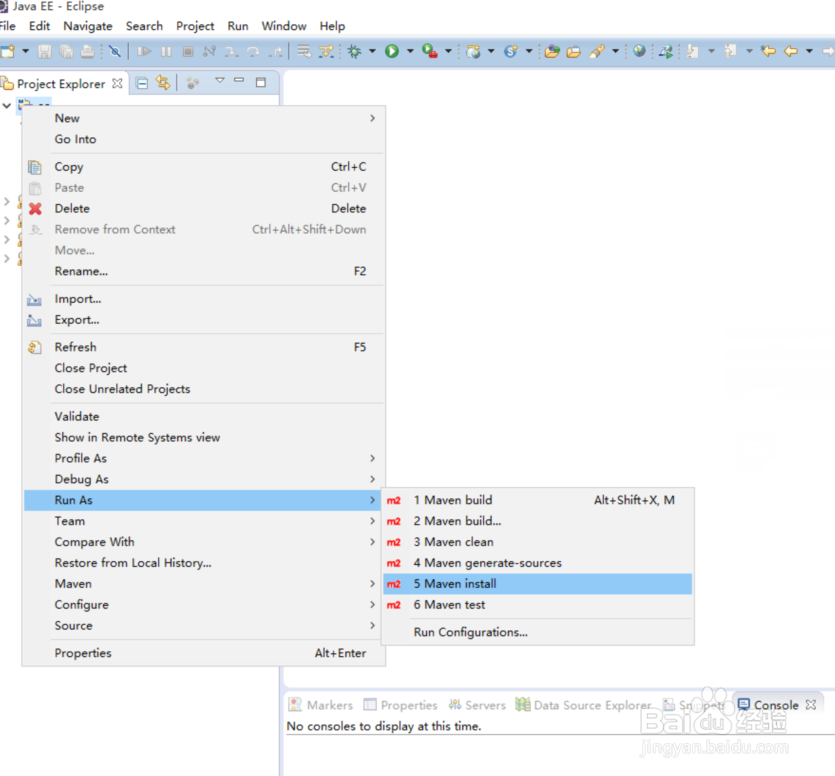Click the Print toolbar icon
This screenshot has width=835, height=776.
(87, 52)
